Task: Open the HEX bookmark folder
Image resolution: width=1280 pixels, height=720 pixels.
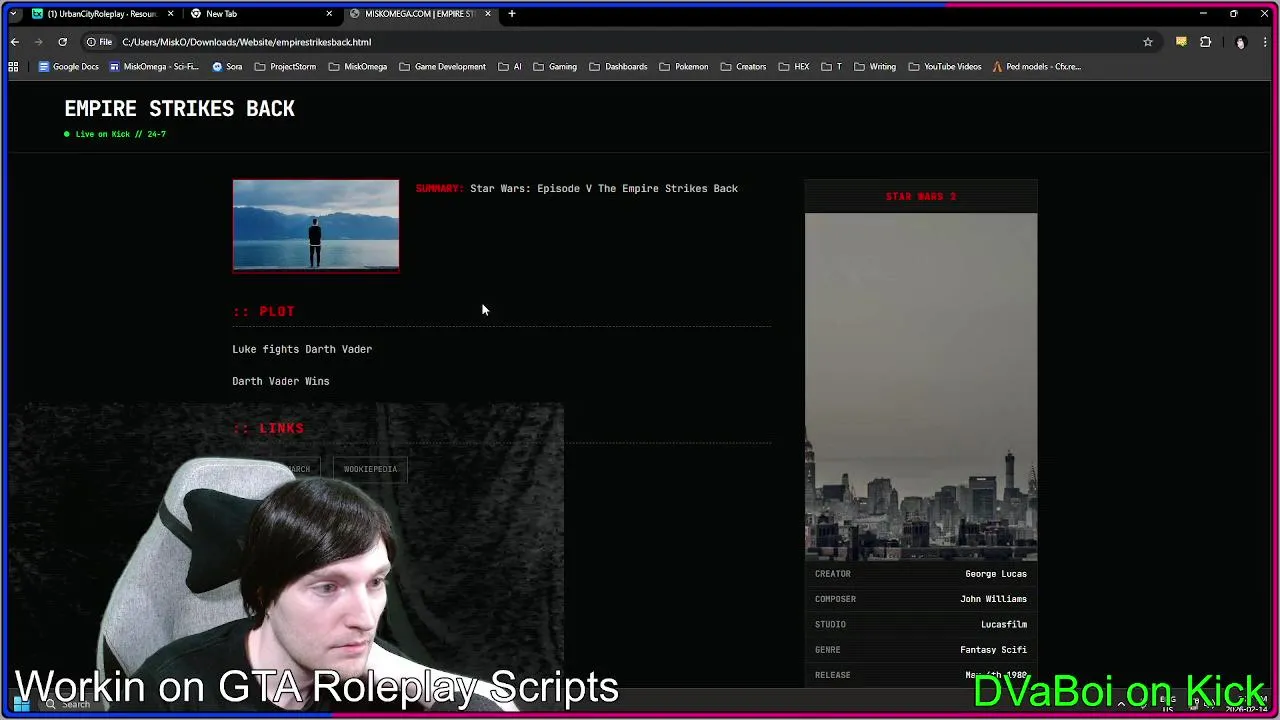Action: pos(793,67)
